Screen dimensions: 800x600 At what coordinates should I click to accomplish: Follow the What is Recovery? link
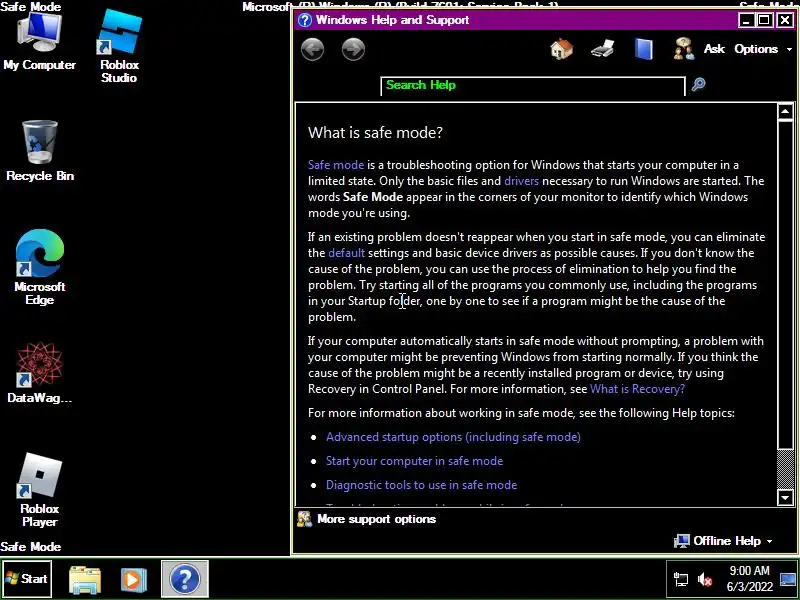(x=637, y=389)
